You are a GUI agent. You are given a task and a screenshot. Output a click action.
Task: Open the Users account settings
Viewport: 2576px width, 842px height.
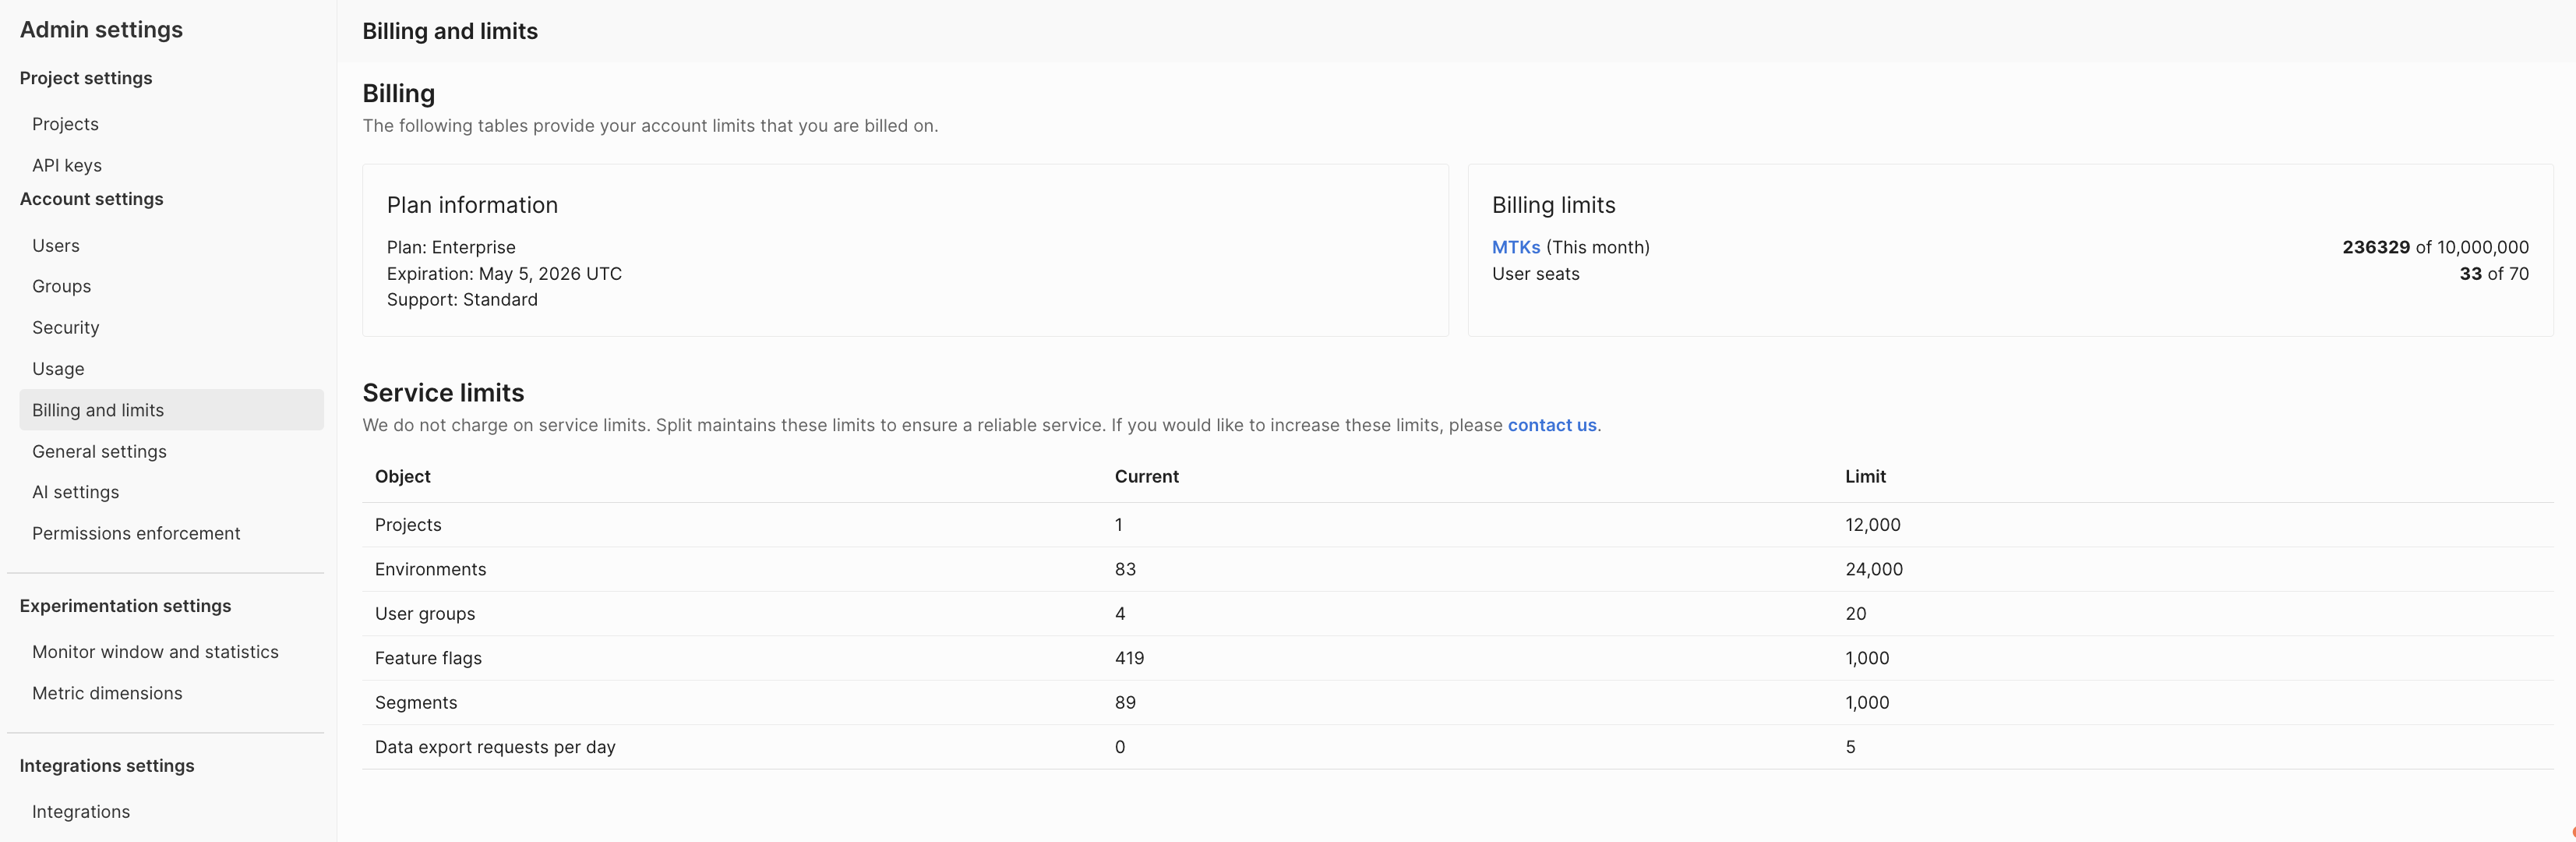tap(56, 246)
